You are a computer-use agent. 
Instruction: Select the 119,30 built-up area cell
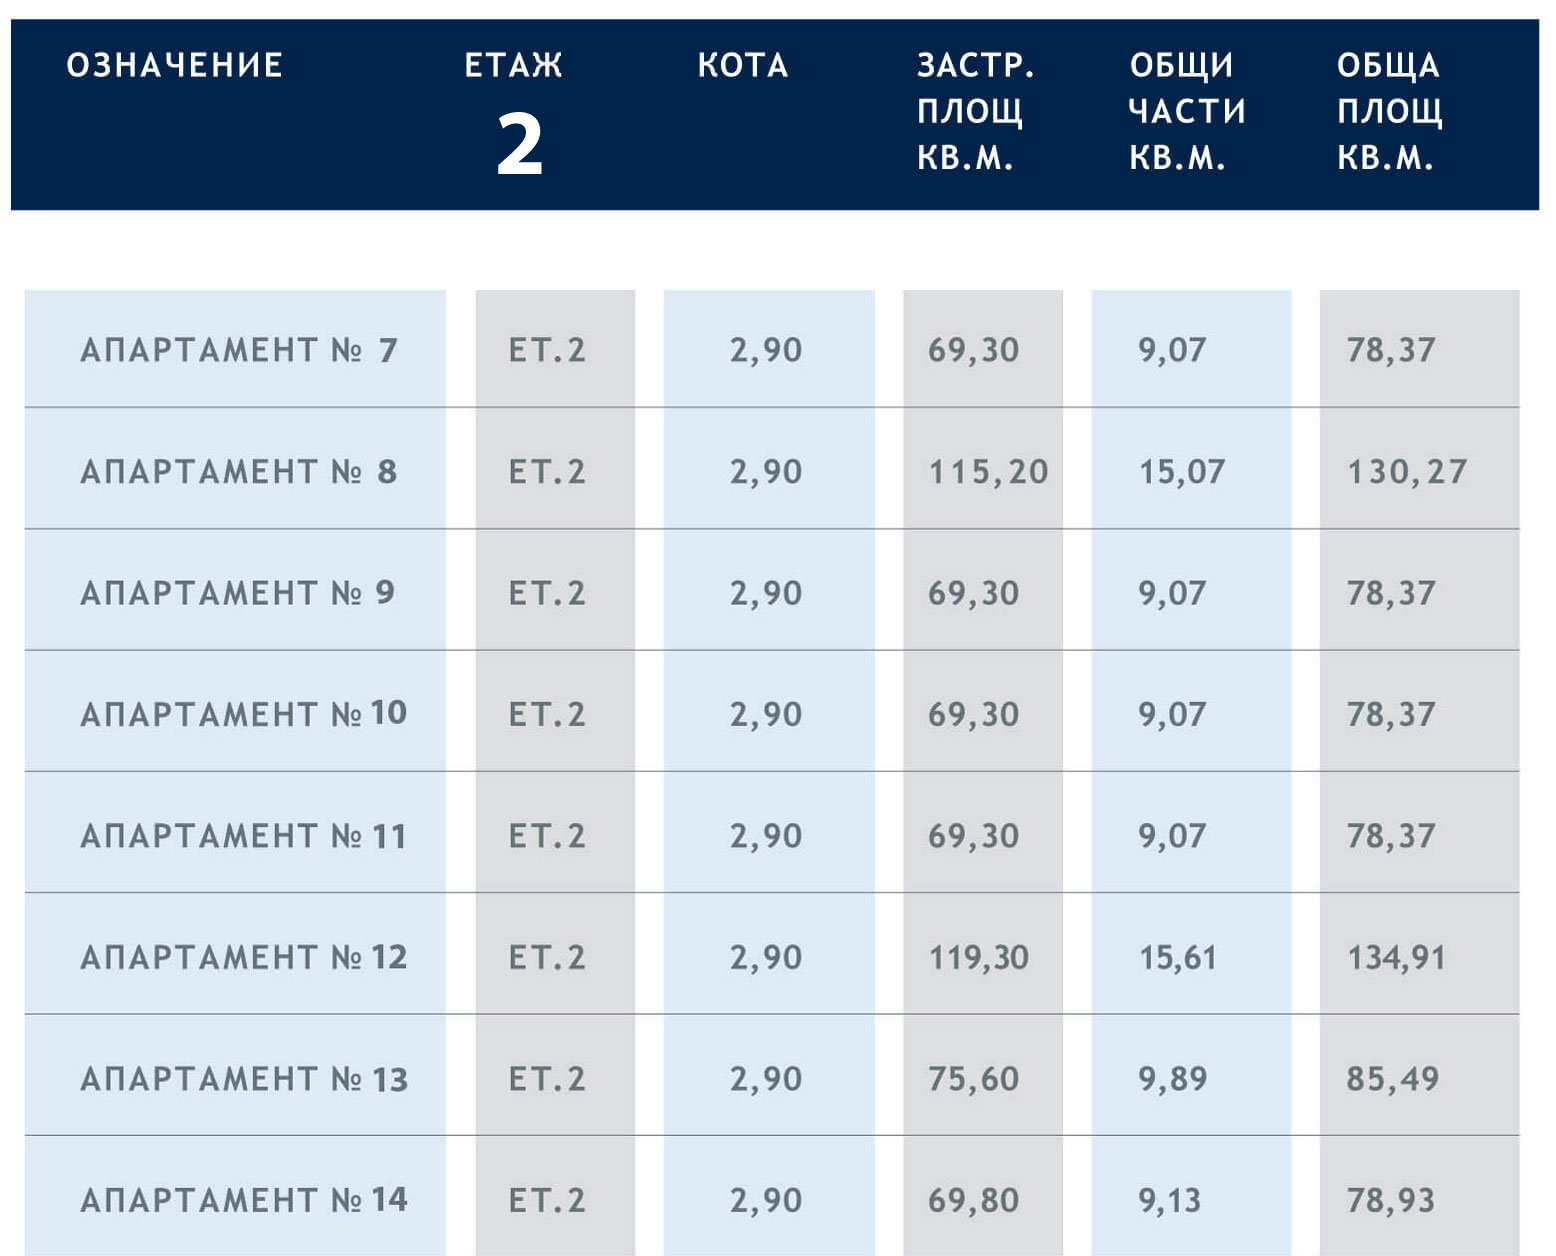[x=978, y=957]
